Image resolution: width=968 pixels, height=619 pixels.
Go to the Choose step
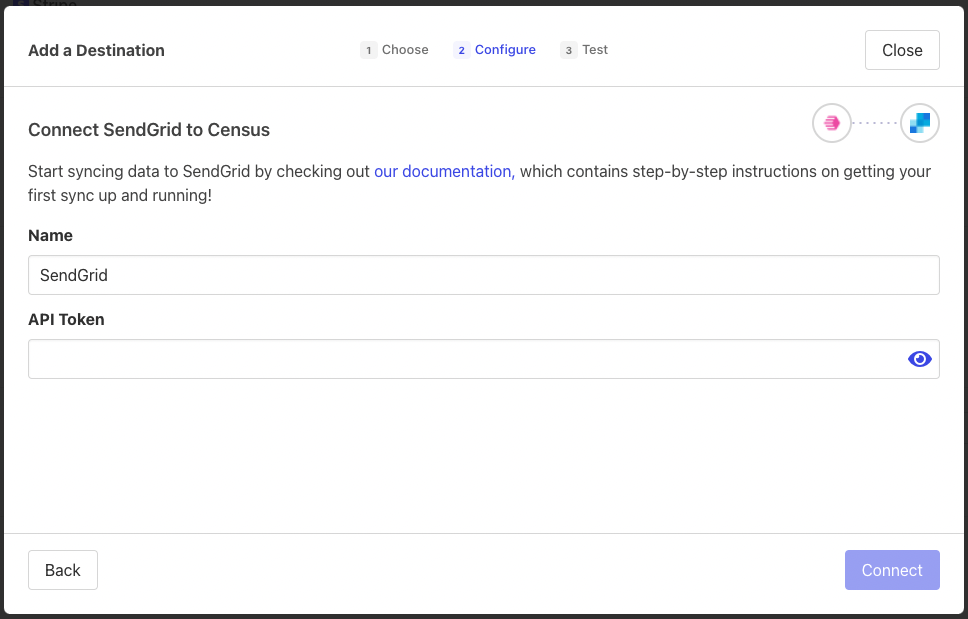tap(405, 50)
